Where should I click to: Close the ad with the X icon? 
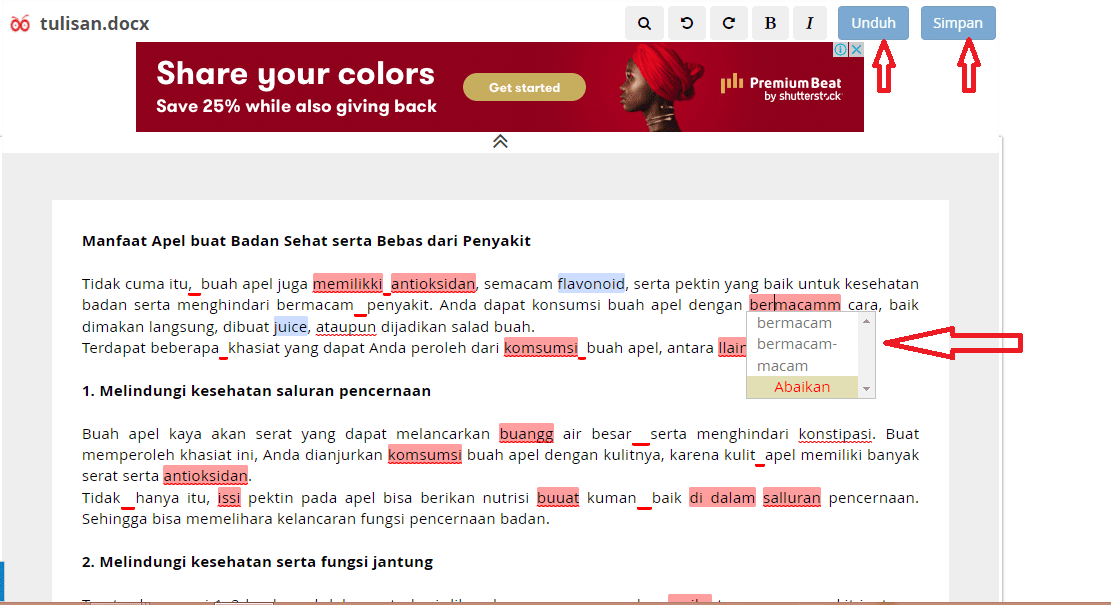[x=857, y=48]
